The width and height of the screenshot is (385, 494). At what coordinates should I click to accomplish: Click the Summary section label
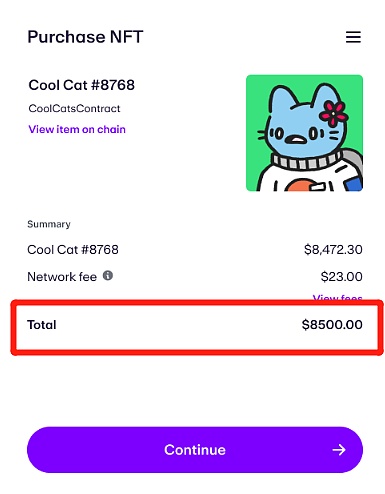pyautogui.click(x=49, y=224)
